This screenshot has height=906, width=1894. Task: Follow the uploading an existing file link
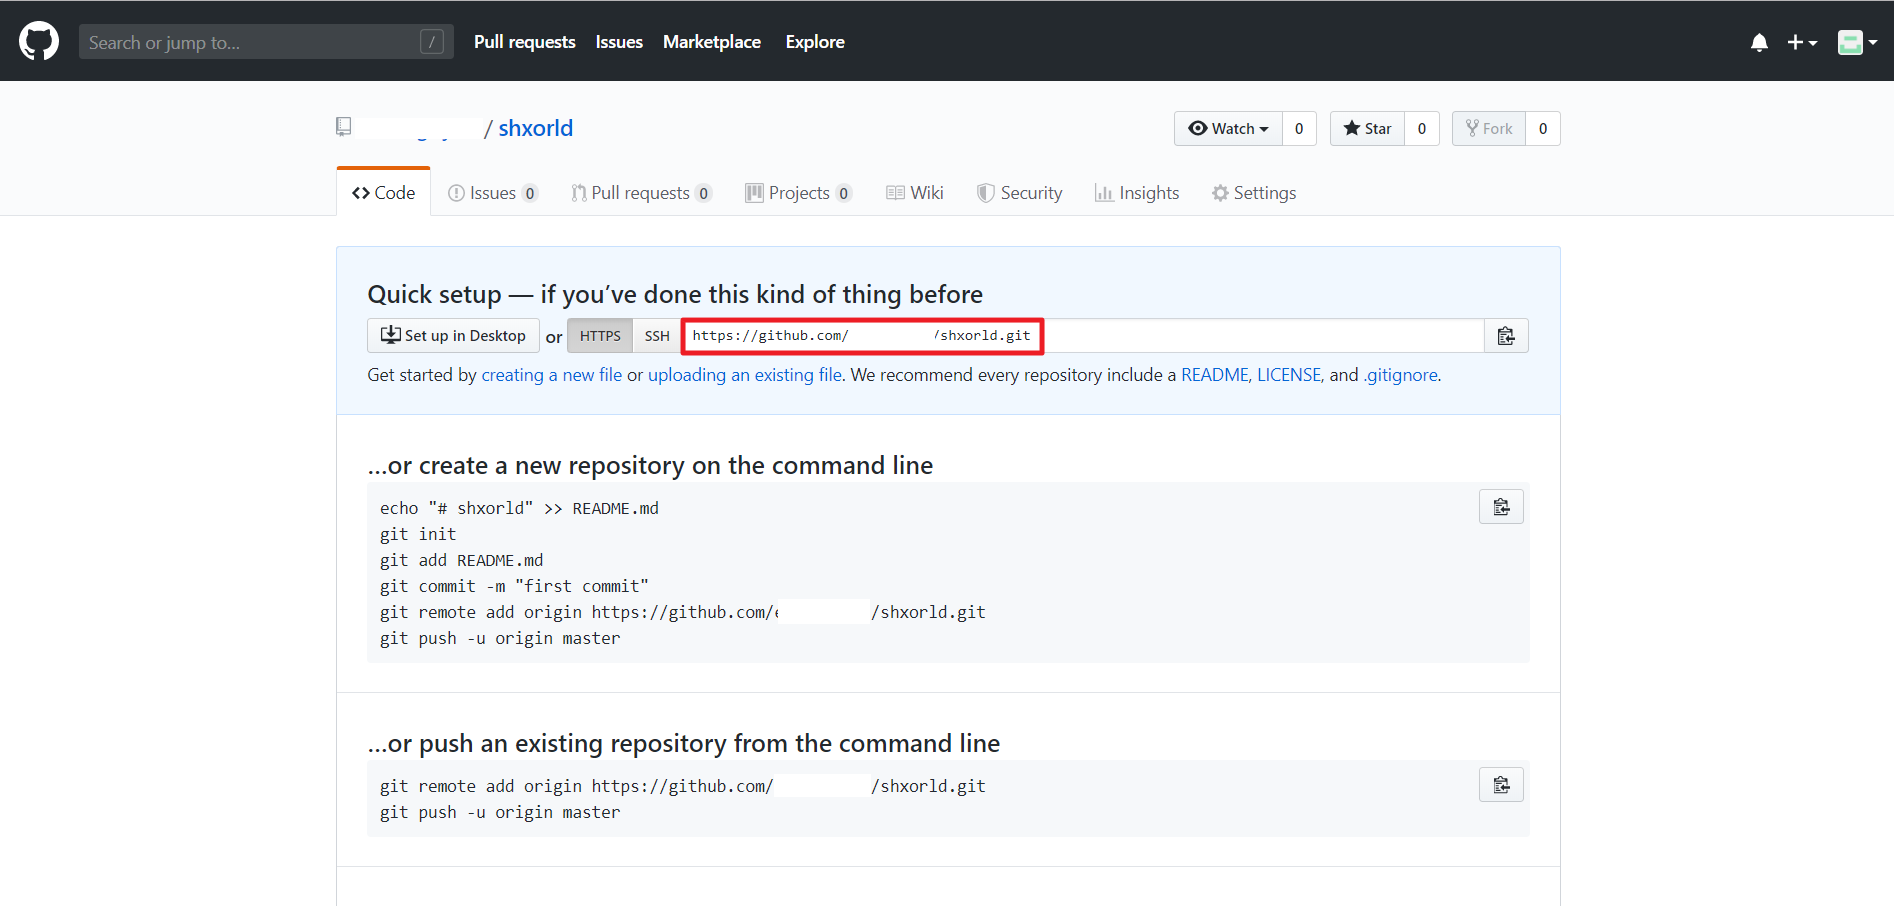(x=745, y=375)
